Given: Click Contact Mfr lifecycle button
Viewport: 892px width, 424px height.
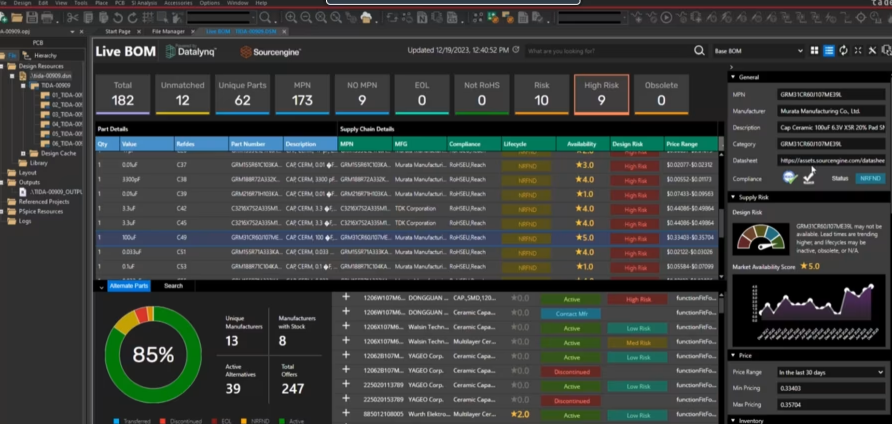Looking at the screenshot, I should (571, 314).
